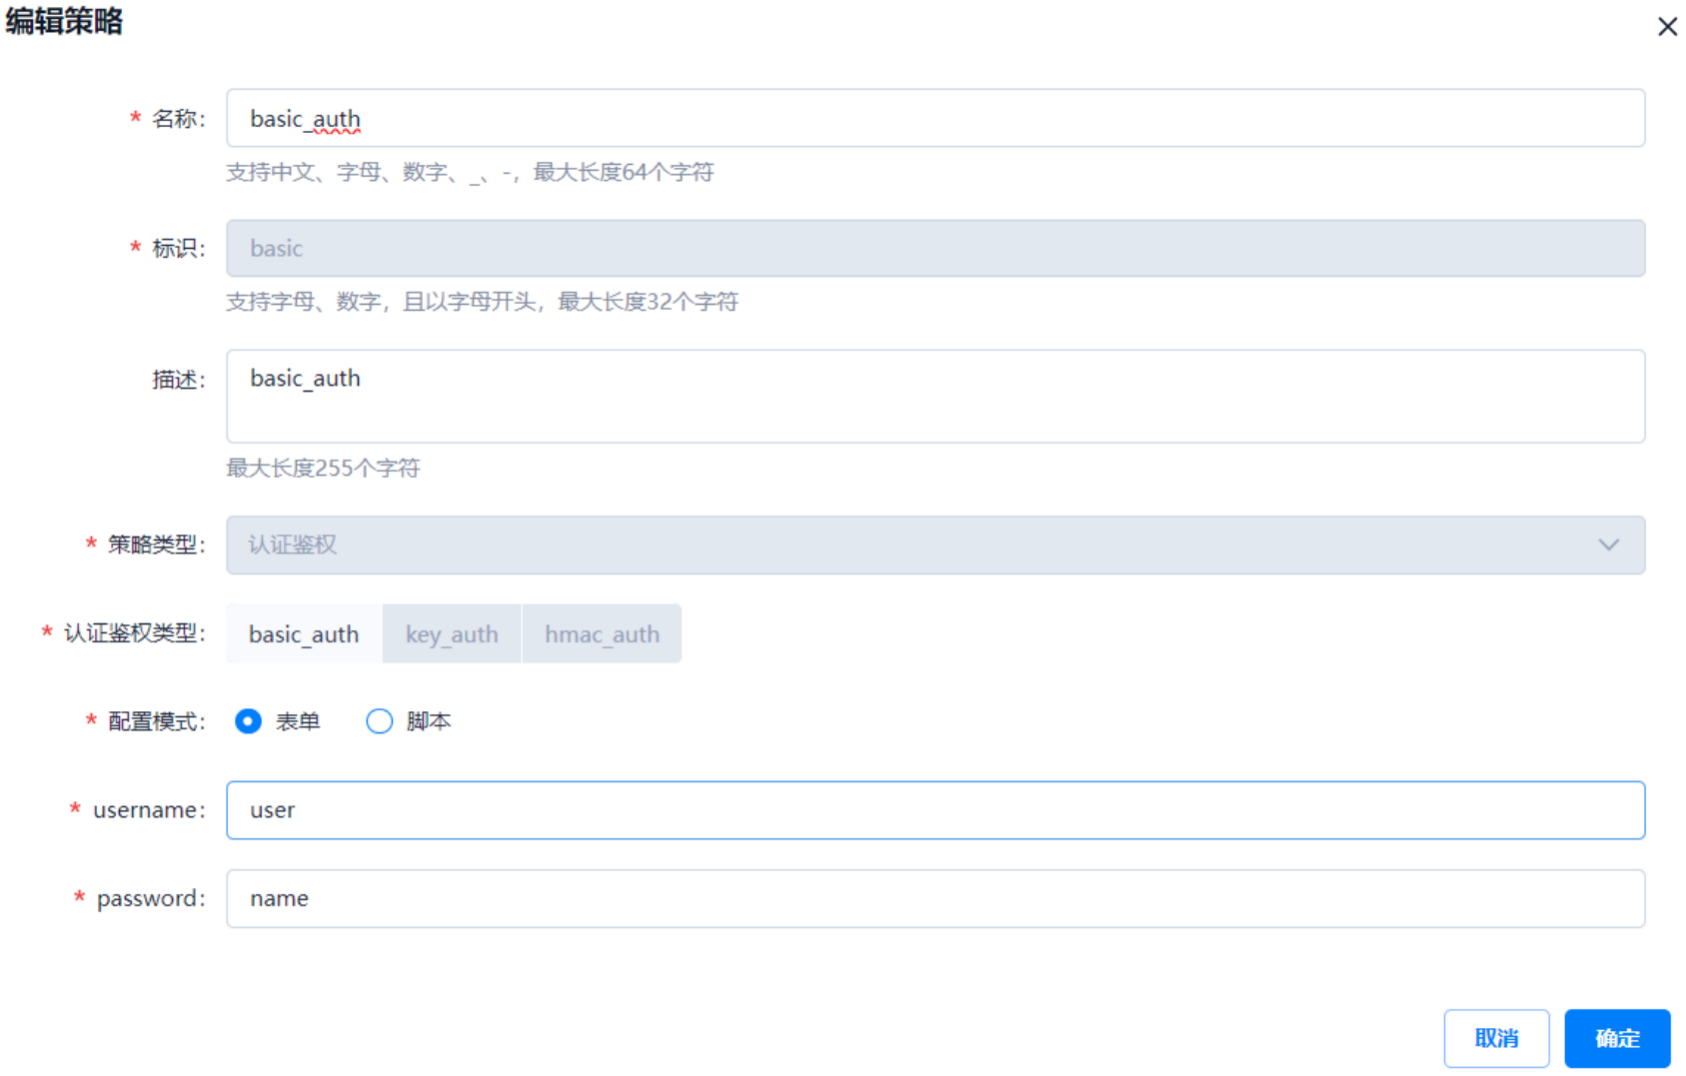Click the 名称 input field

(935, 118)
